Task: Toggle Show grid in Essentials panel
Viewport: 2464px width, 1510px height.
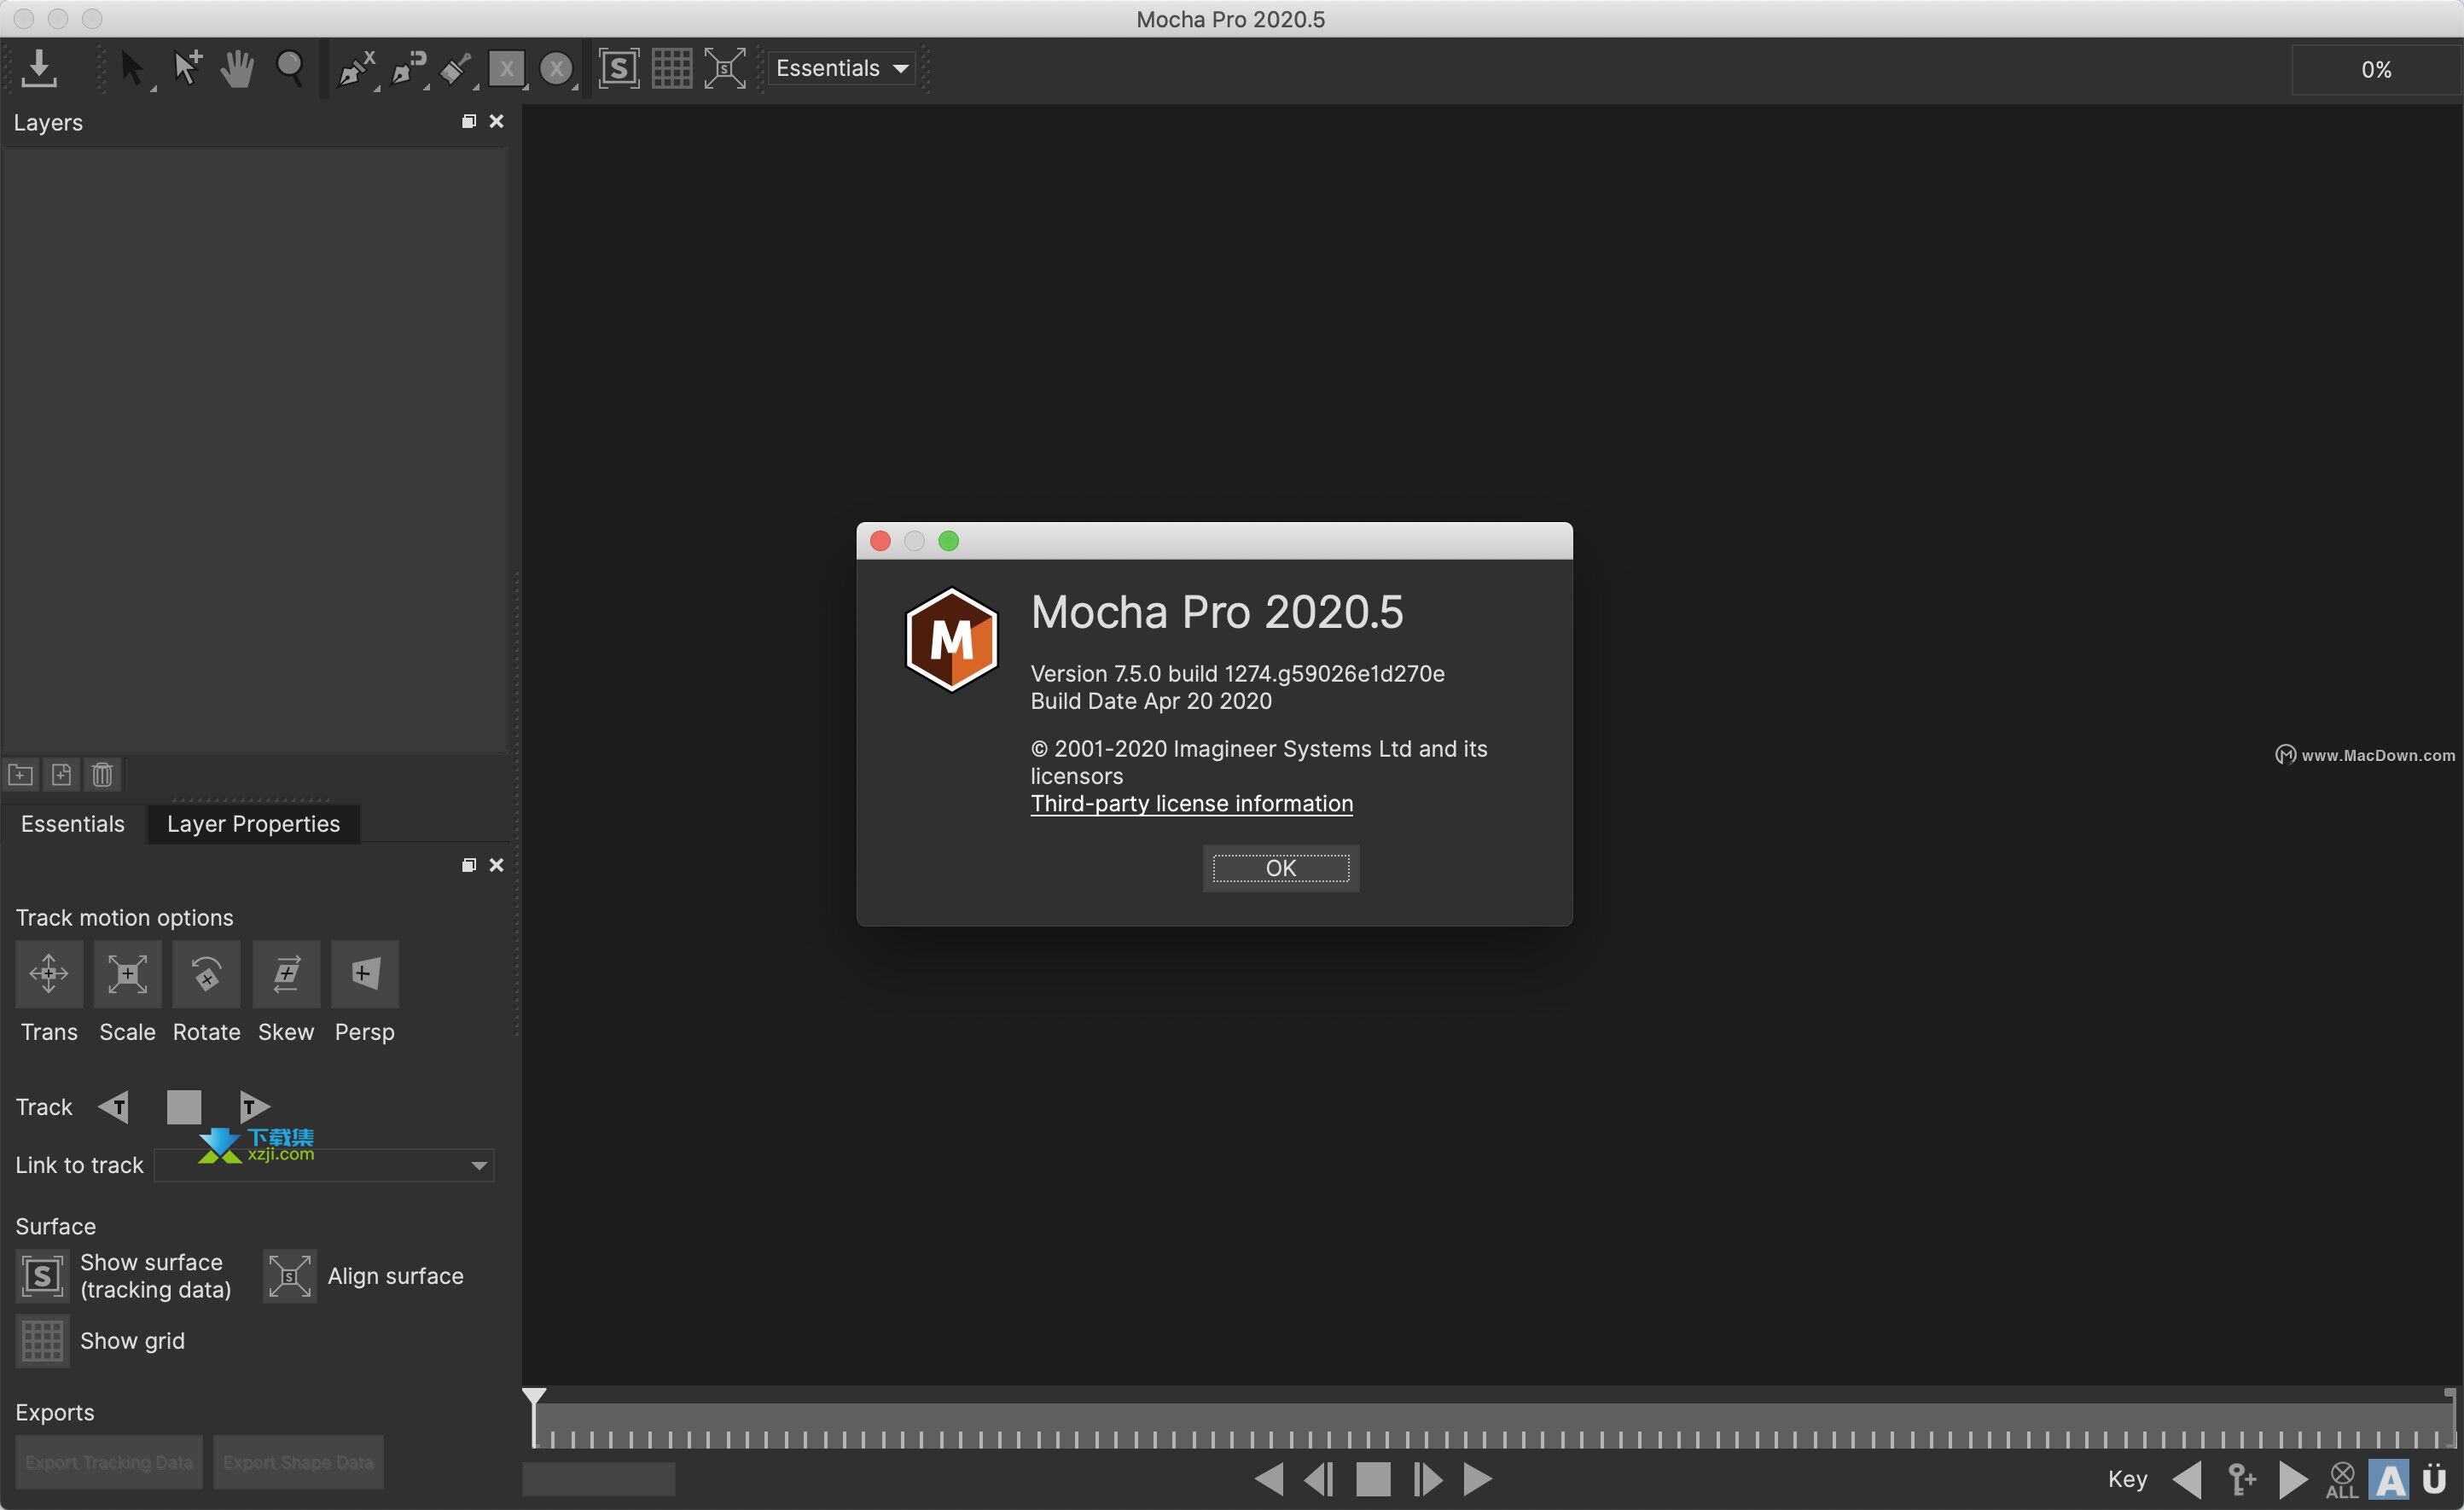Action: 42,1342
